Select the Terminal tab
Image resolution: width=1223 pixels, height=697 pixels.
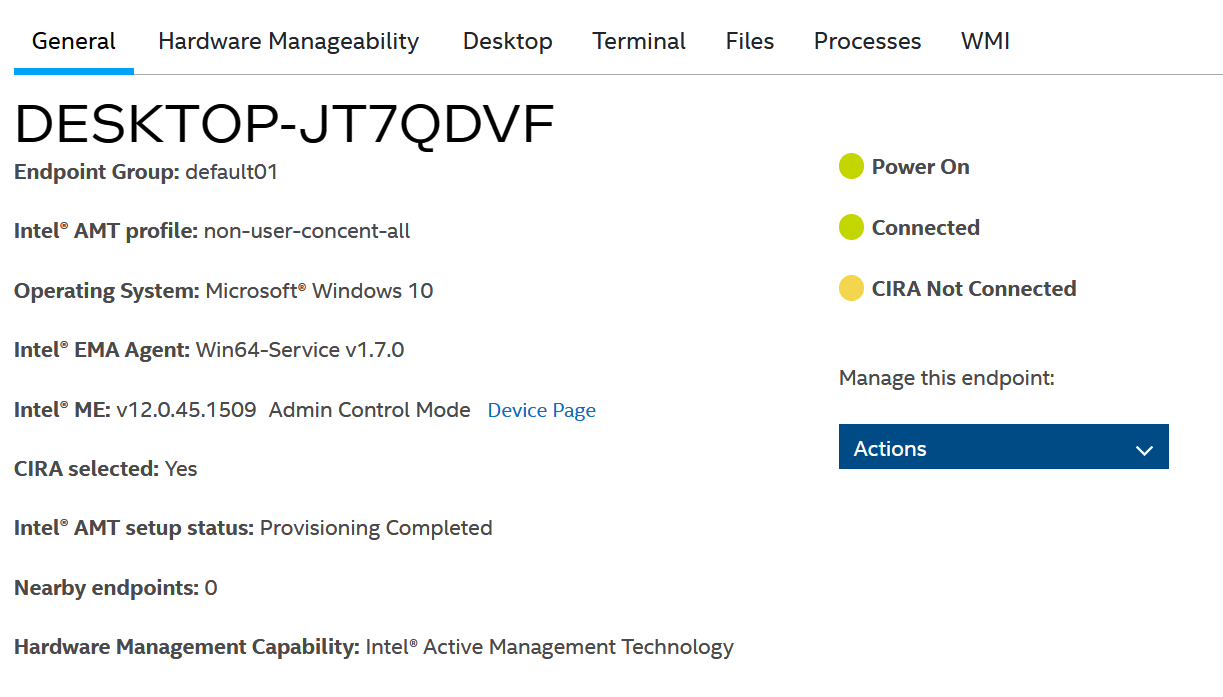(639, 41)
